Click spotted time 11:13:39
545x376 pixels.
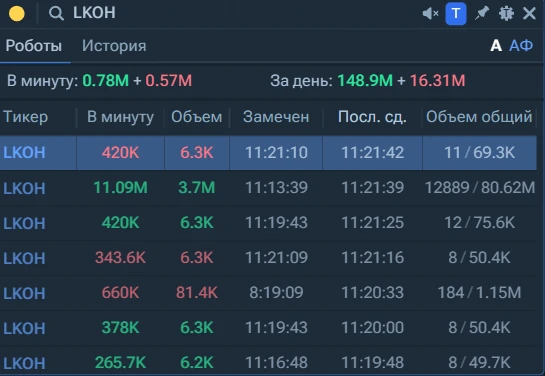point(276,188)
